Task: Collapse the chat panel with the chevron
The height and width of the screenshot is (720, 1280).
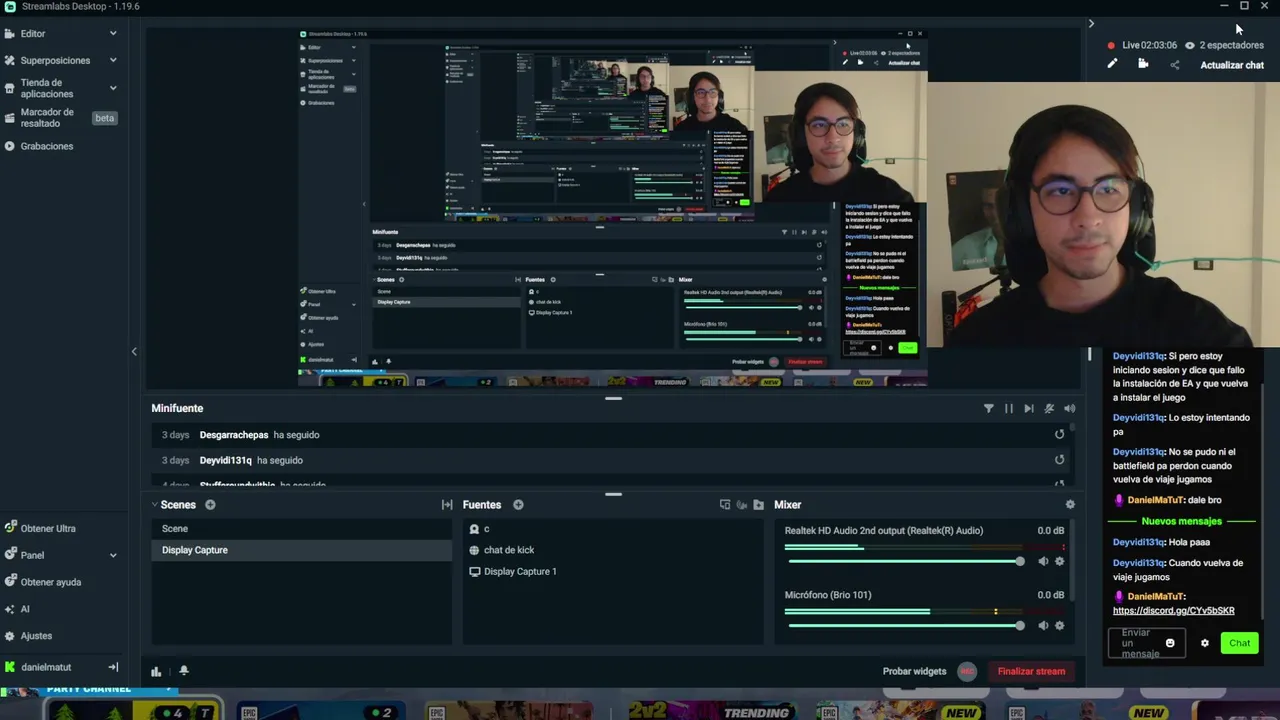Action: click(1091, 23)
